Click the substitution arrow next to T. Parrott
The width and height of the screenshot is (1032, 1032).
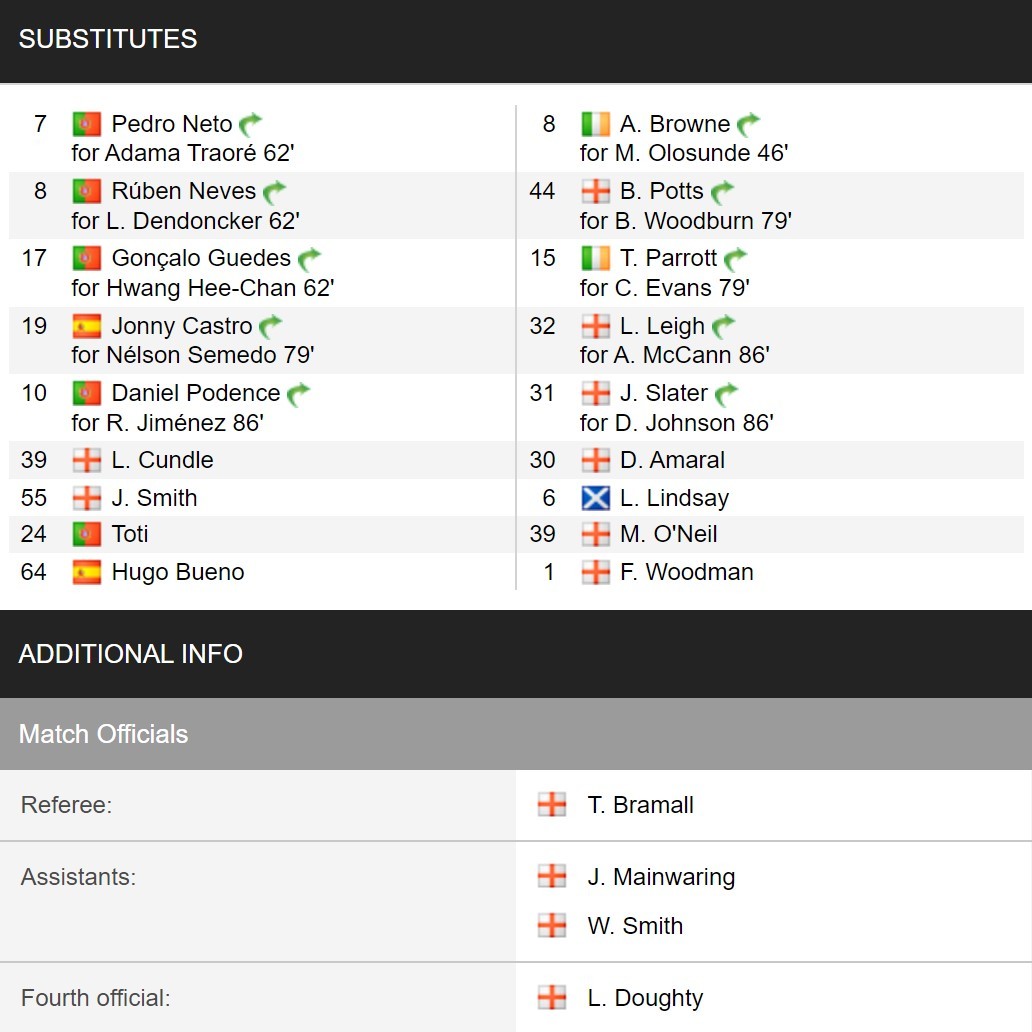(735, 259)
